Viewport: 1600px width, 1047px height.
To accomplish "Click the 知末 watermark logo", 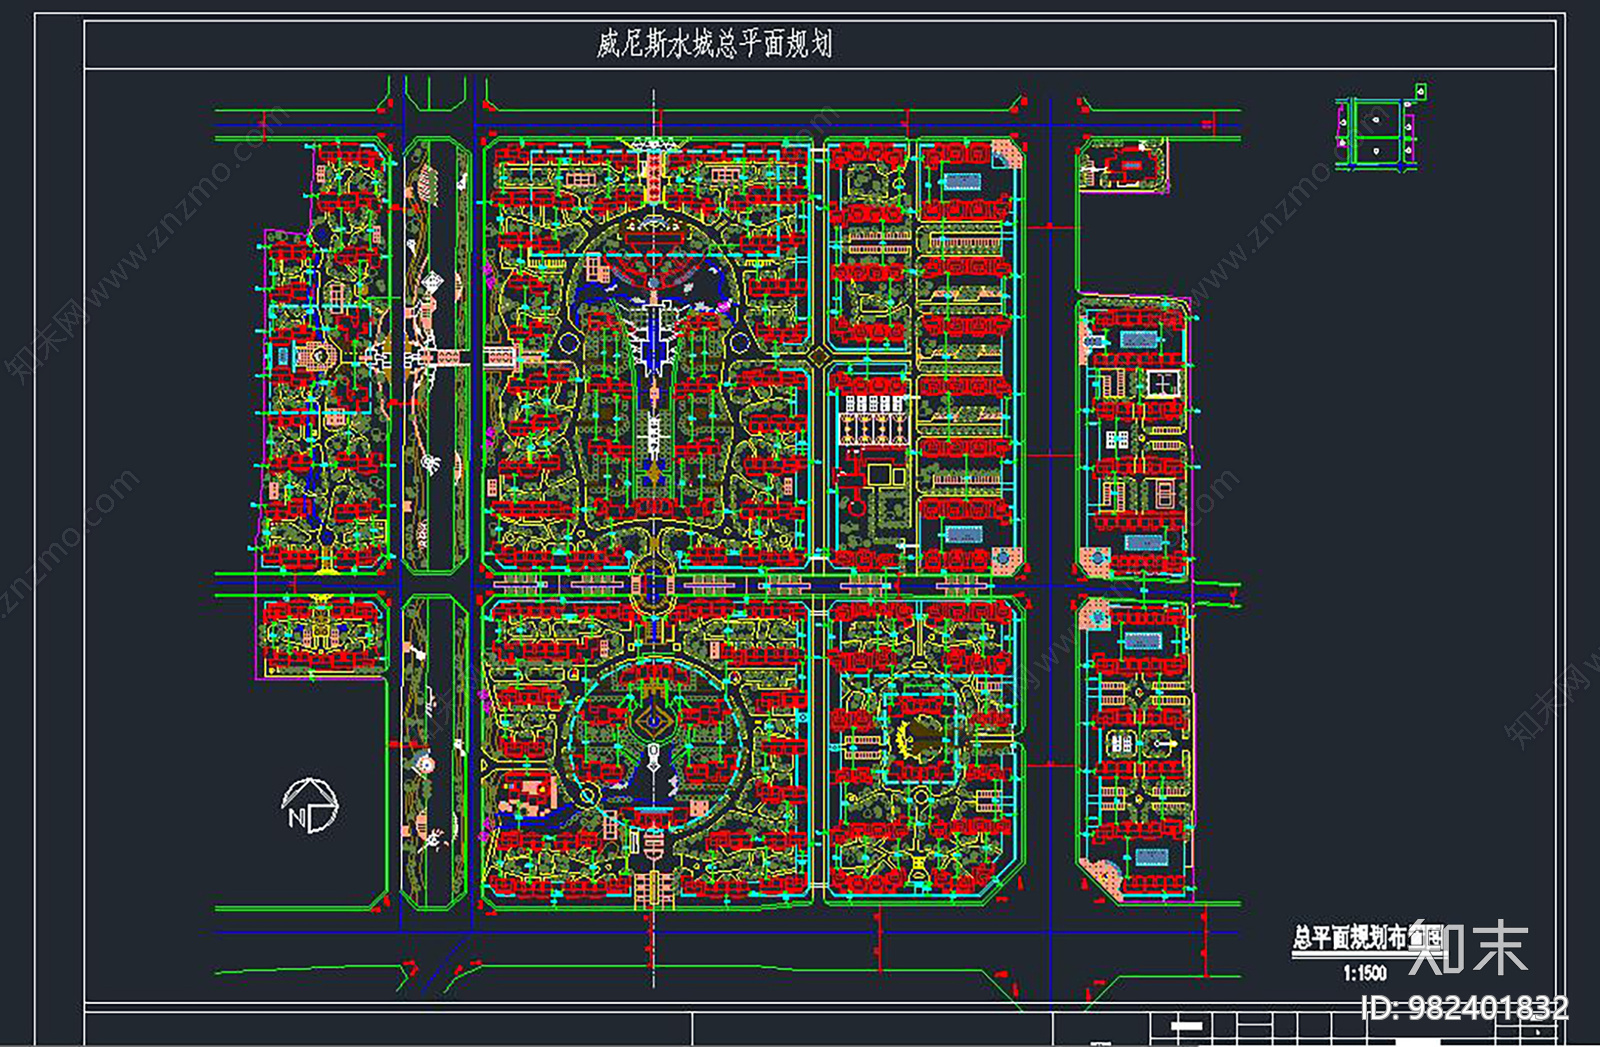I will click(1468, 947).
